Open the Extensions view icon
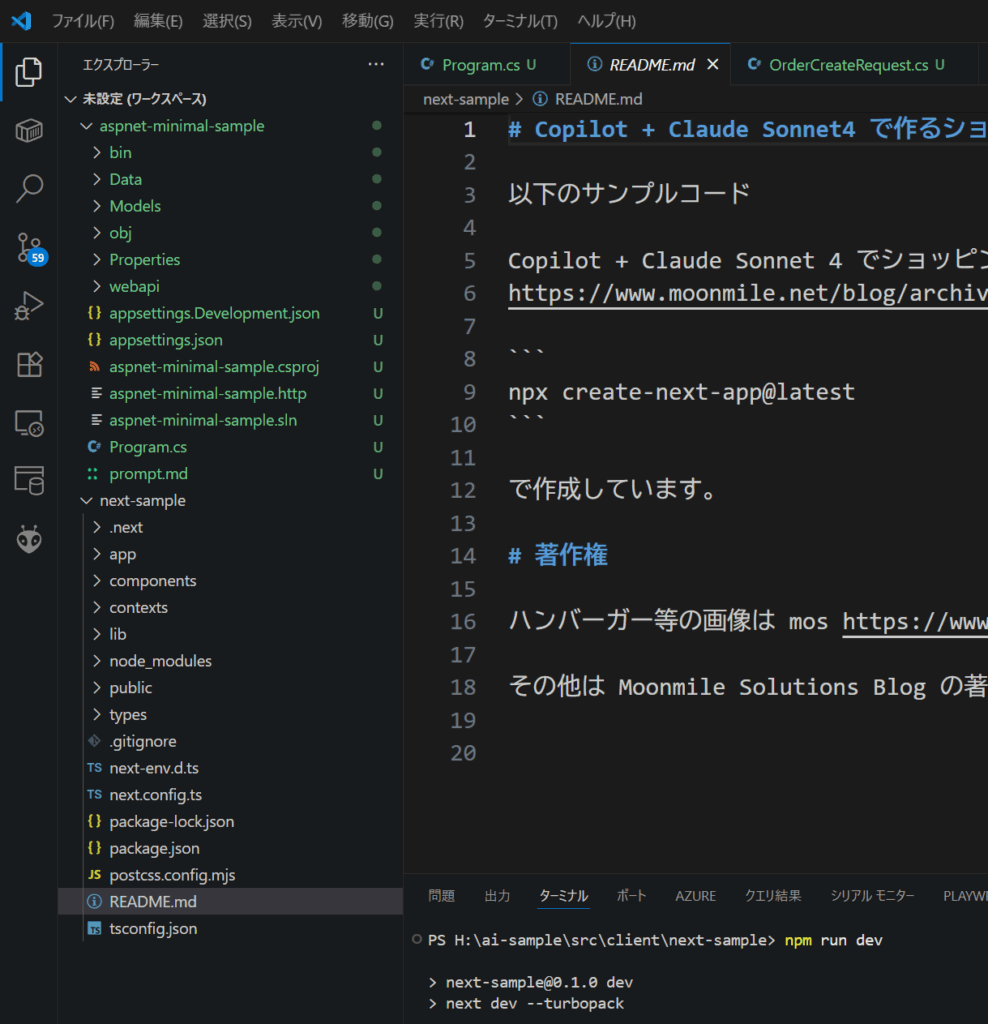The image size is (988, 1024). [x=29, y=364]
